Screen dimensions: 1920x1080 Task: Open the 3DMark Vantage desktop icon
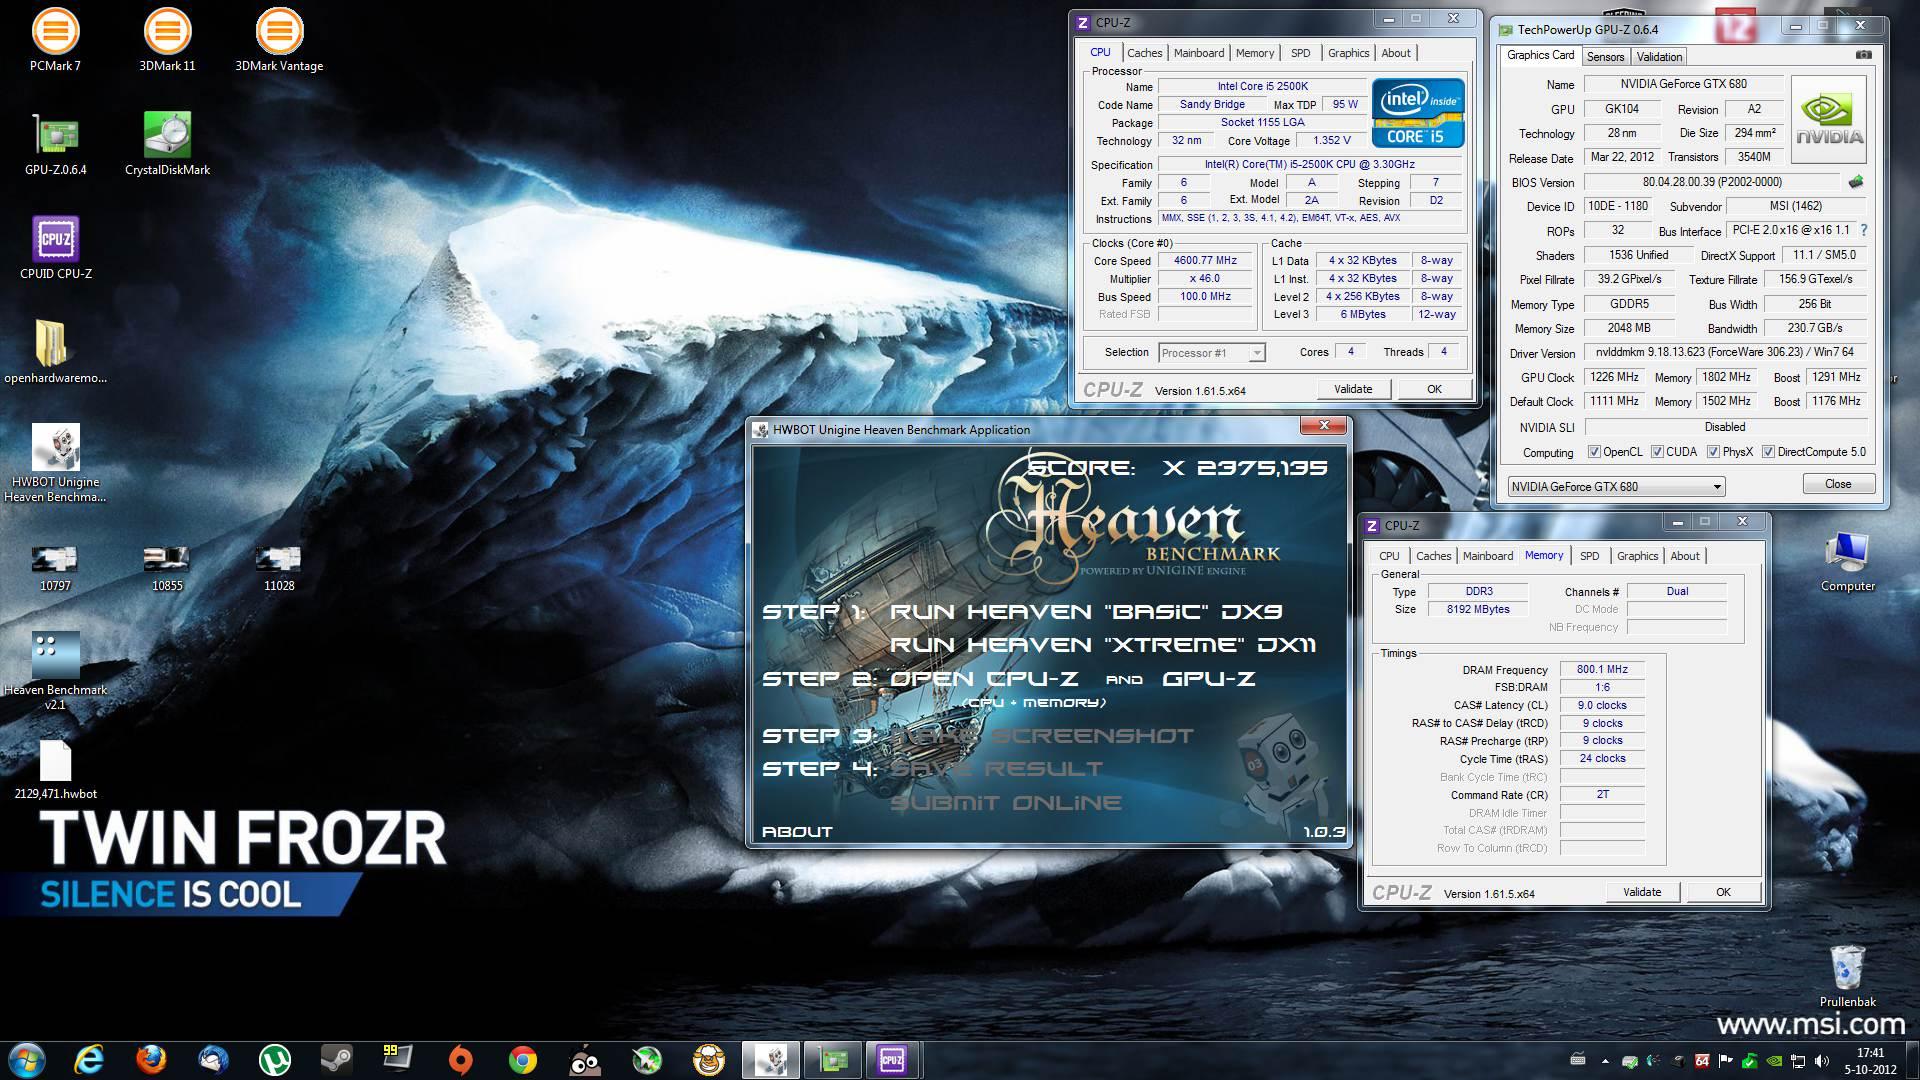coord(279,40)
